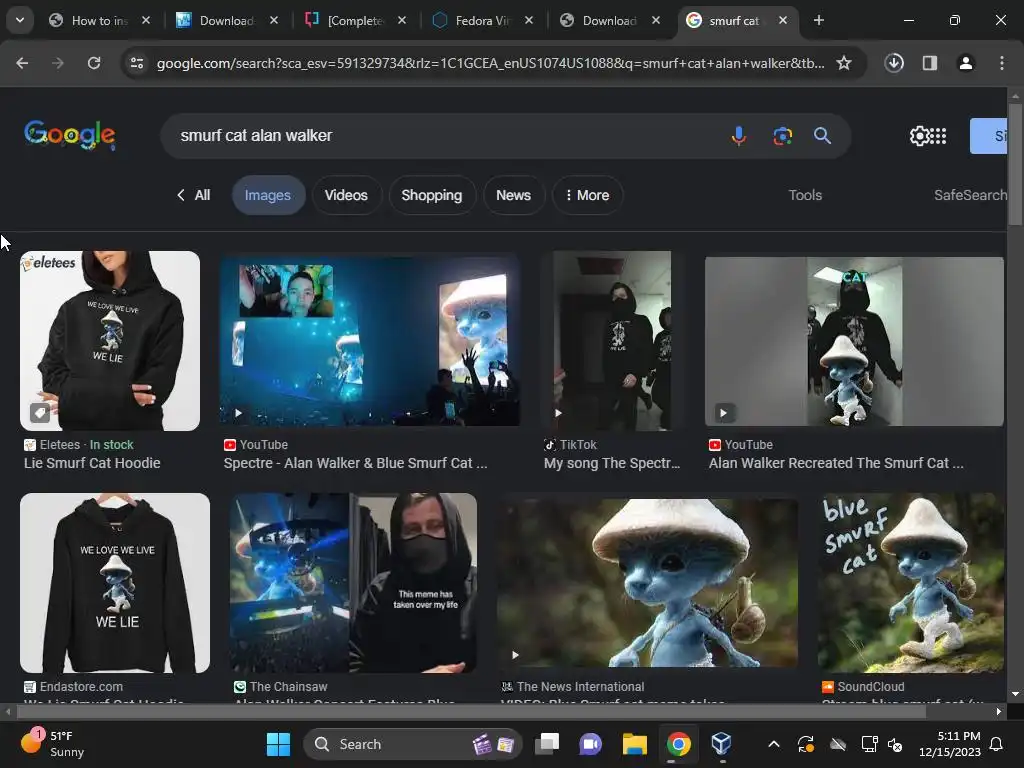This screenshot has height=768, width=1024.
Task: Switch to the first 'Download' tab
Action: click(x=227, y=20)
